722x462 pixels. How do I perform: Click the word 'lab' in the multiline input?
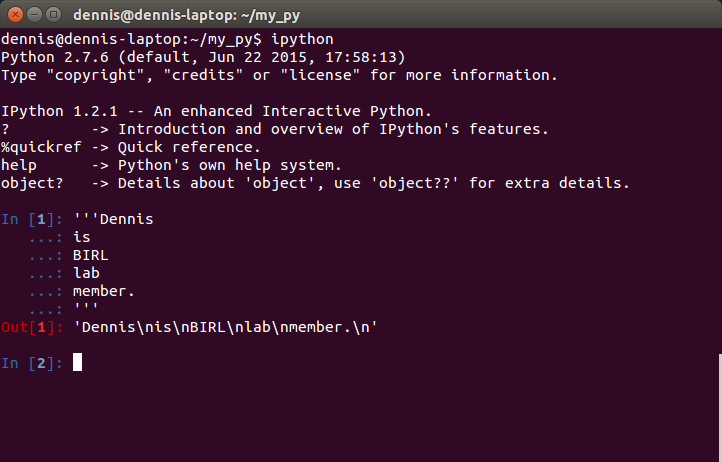[x=86, y=273]
